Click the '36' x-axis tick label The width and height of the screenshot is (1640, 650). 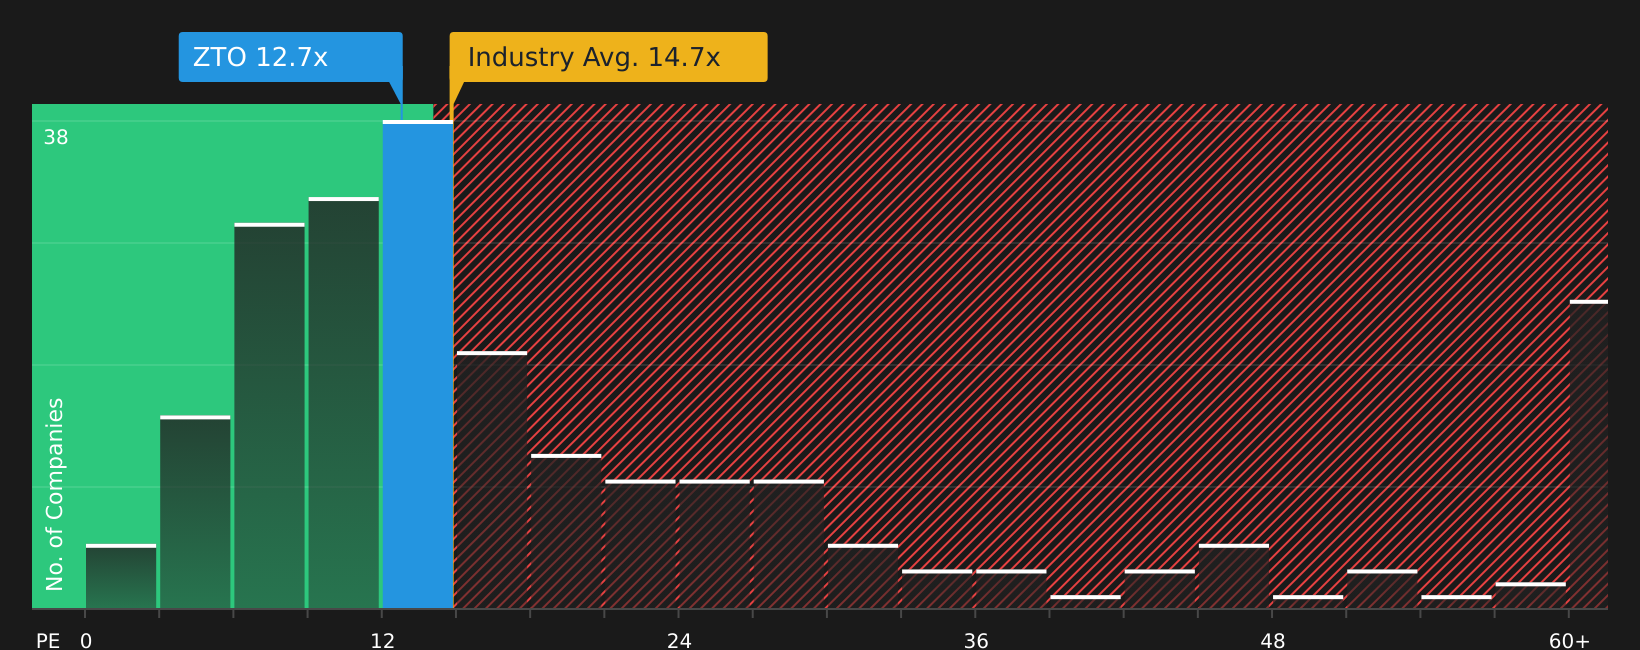point(976,641)
